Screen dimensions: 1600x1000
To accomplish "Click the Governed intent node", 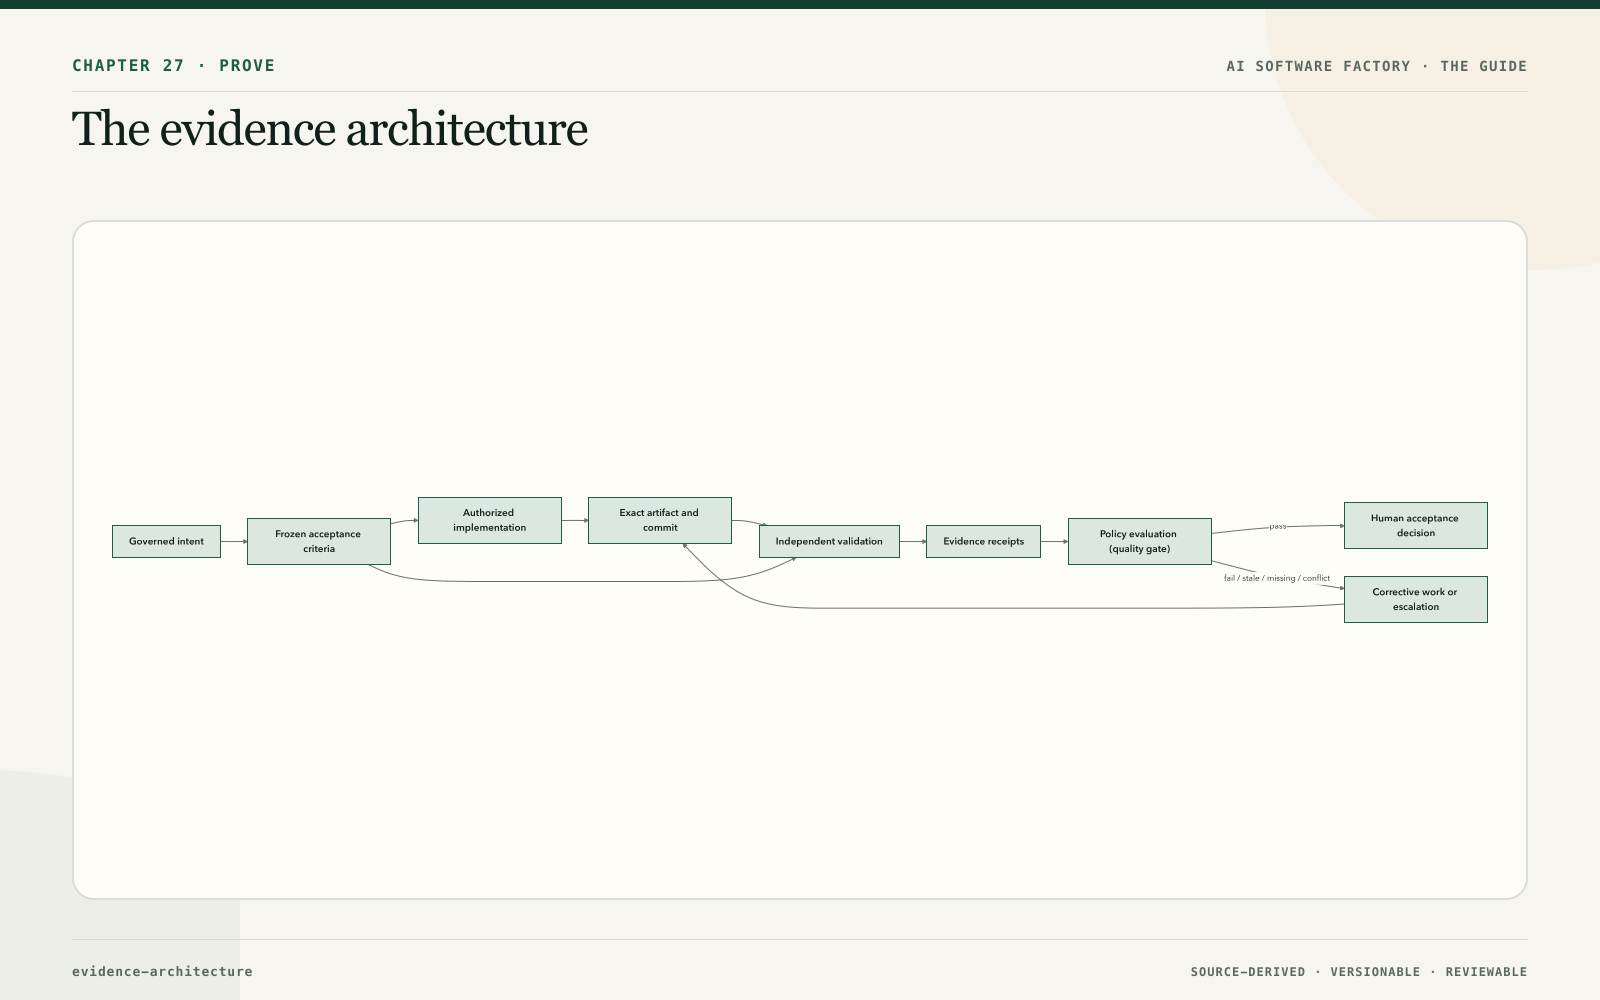I will [x=166, y=541].
